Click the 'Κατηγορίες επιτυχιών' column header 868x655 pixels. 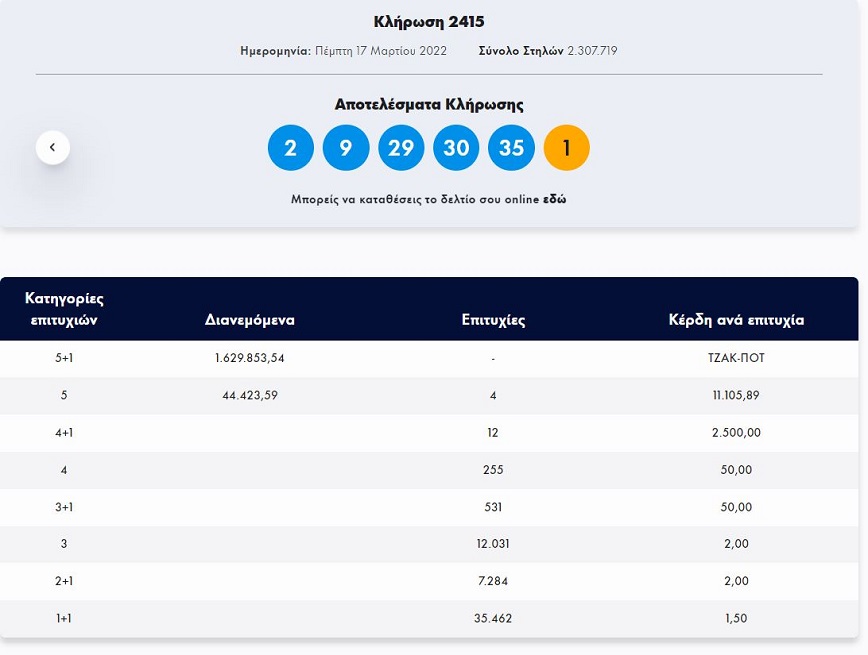coord(64,309)
